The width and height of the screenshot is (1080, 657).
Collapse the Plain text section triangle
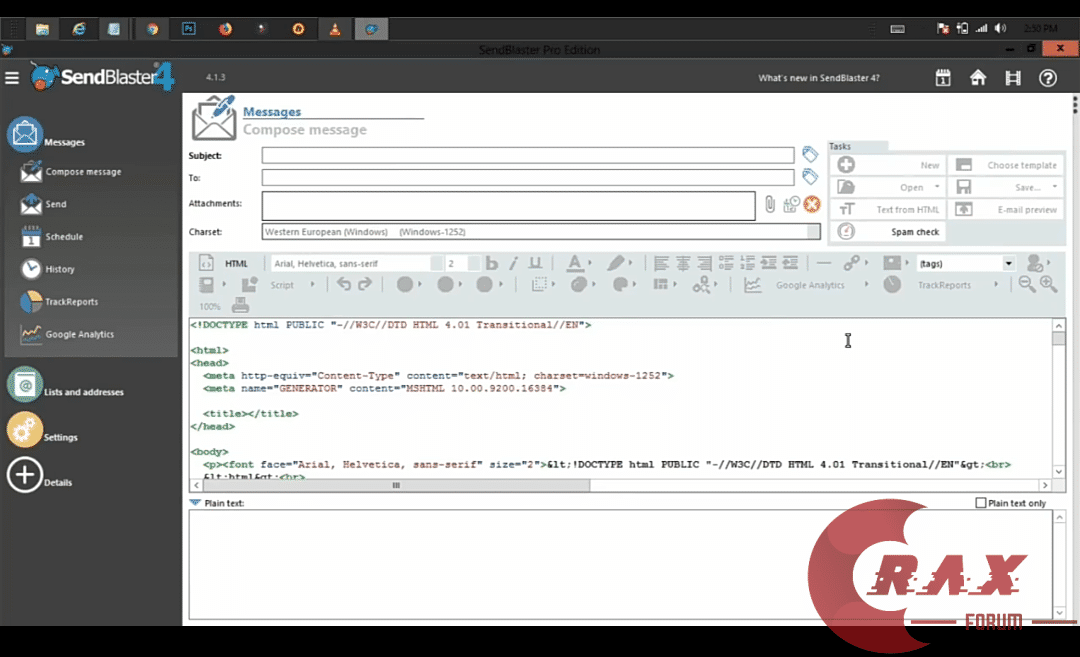pyautogui.click(x=195, y=503)
